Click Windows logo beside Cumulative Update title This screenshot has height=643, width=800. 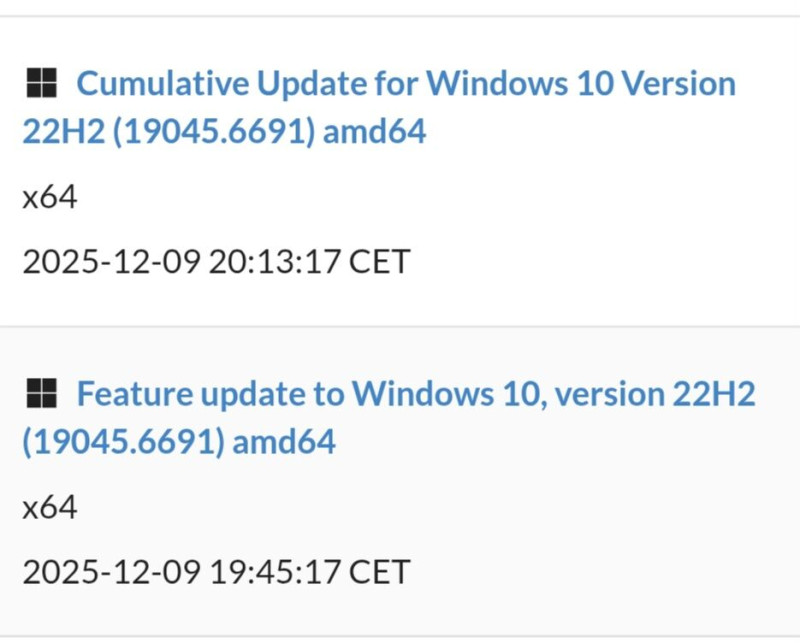[40, 83]
